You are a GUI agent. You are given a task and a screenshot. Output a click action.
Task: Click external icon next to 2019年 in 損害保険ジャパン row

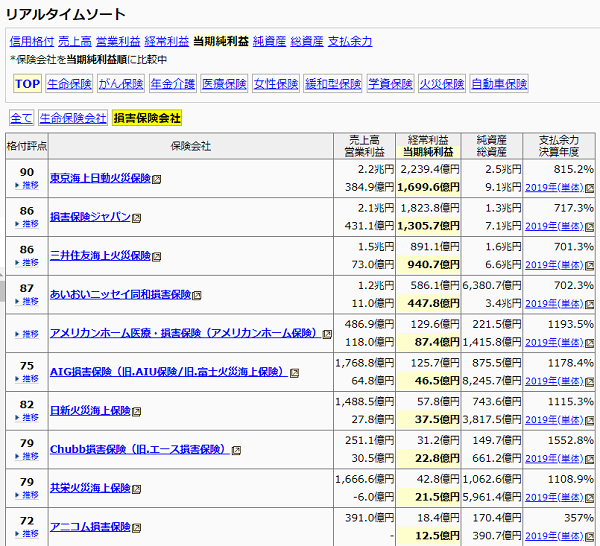590,227
